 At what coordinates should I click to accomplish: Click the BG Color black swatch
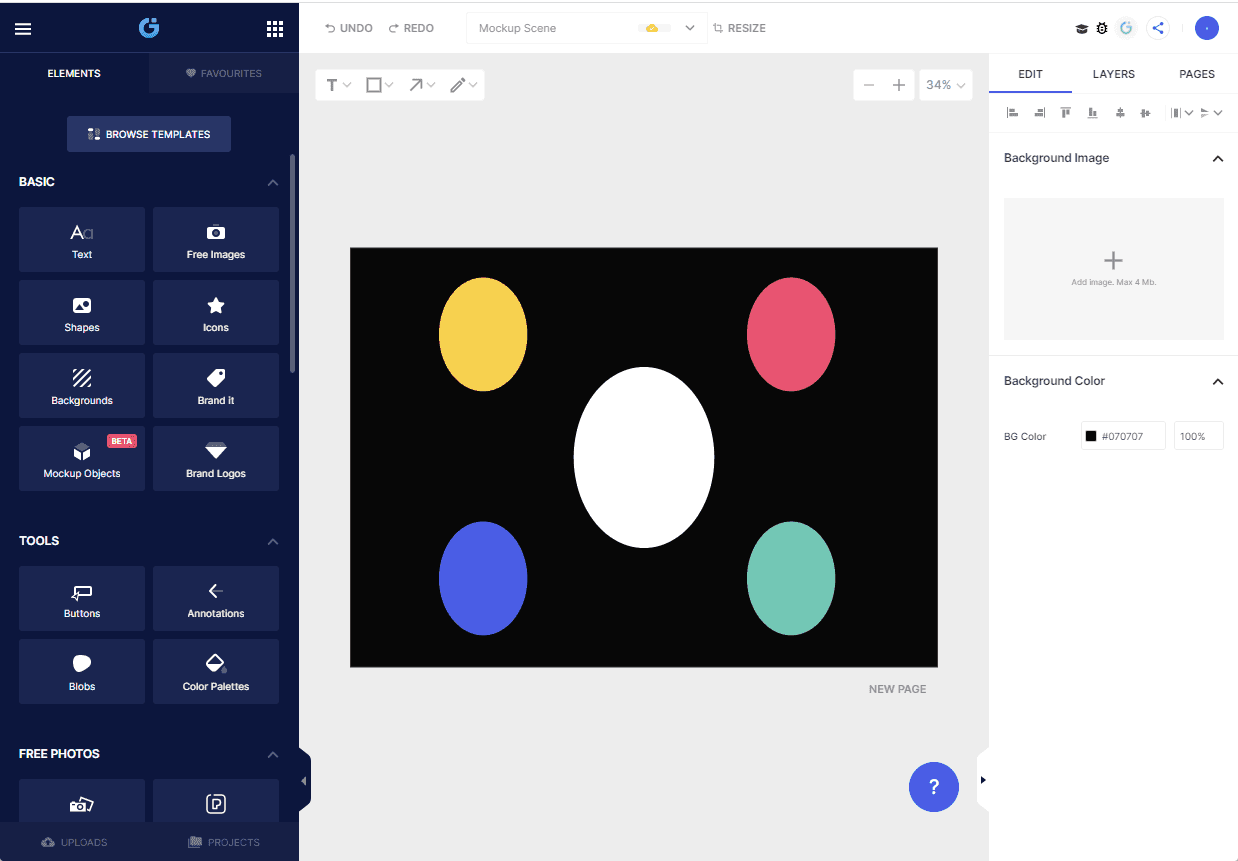[1091, 436]
